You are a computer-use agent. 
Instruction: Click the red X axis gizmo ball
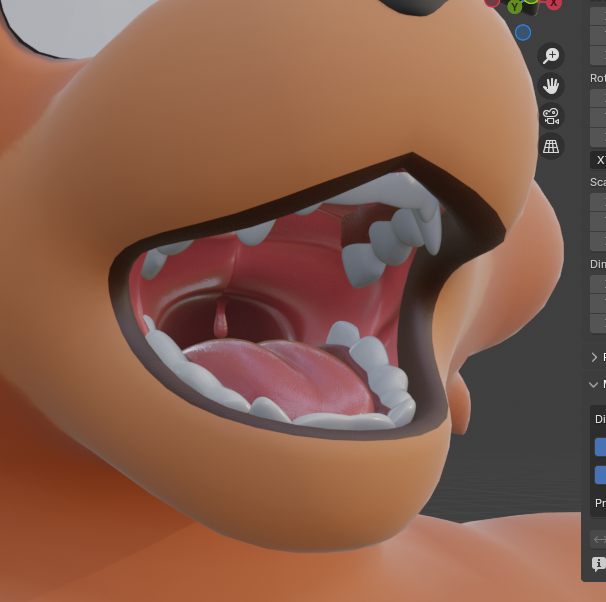tap(554, 4)
